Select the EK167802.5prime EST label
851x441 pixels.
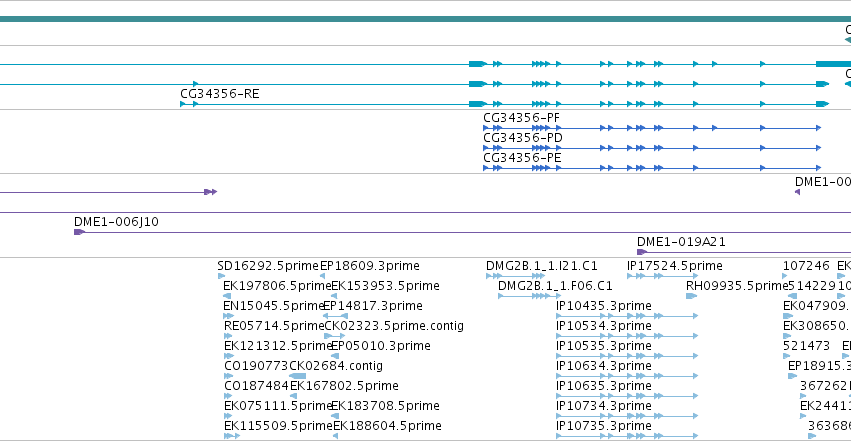[345, 386]
